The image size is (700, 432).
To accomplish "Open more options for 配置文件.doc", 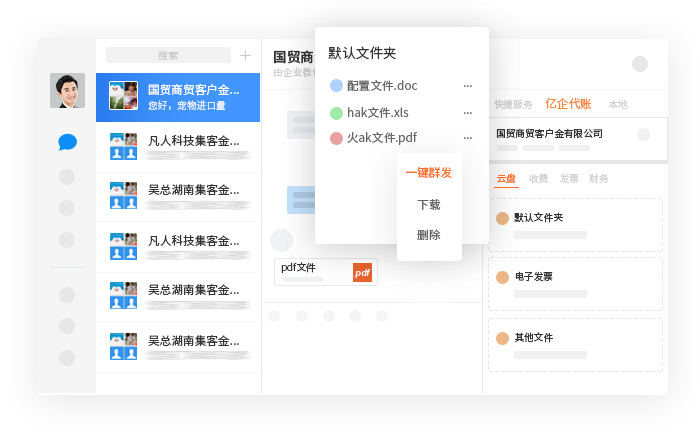I will (x=467, y=86).
